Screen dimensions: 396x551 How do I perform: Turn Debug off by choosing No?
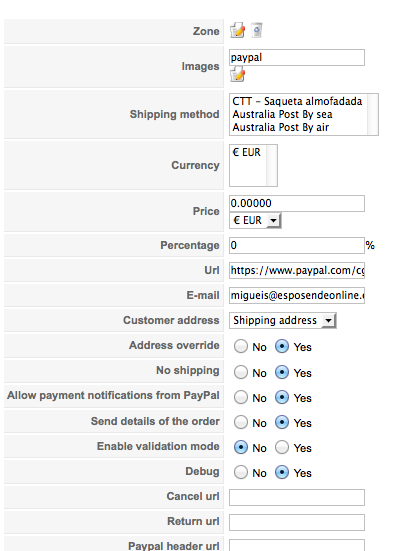(x=241, y=472)
